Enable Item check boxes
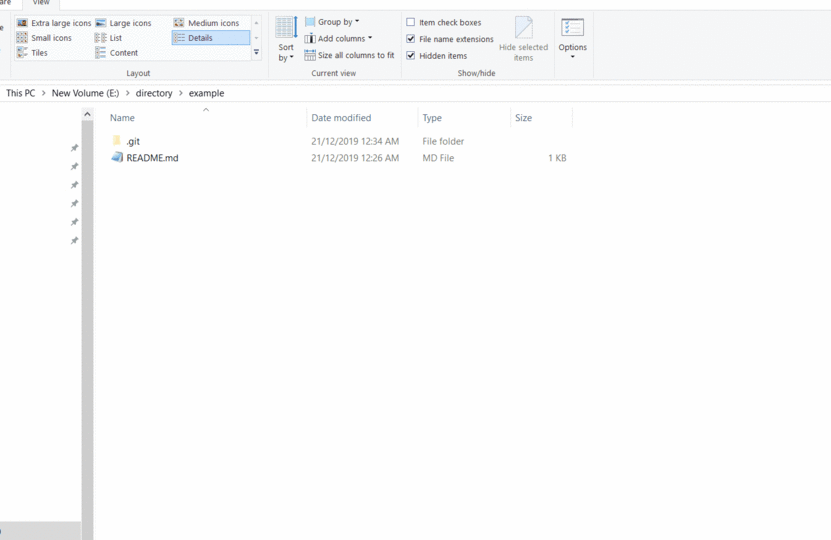This screenshot has height=540, width=831. (x=444, y=22)
